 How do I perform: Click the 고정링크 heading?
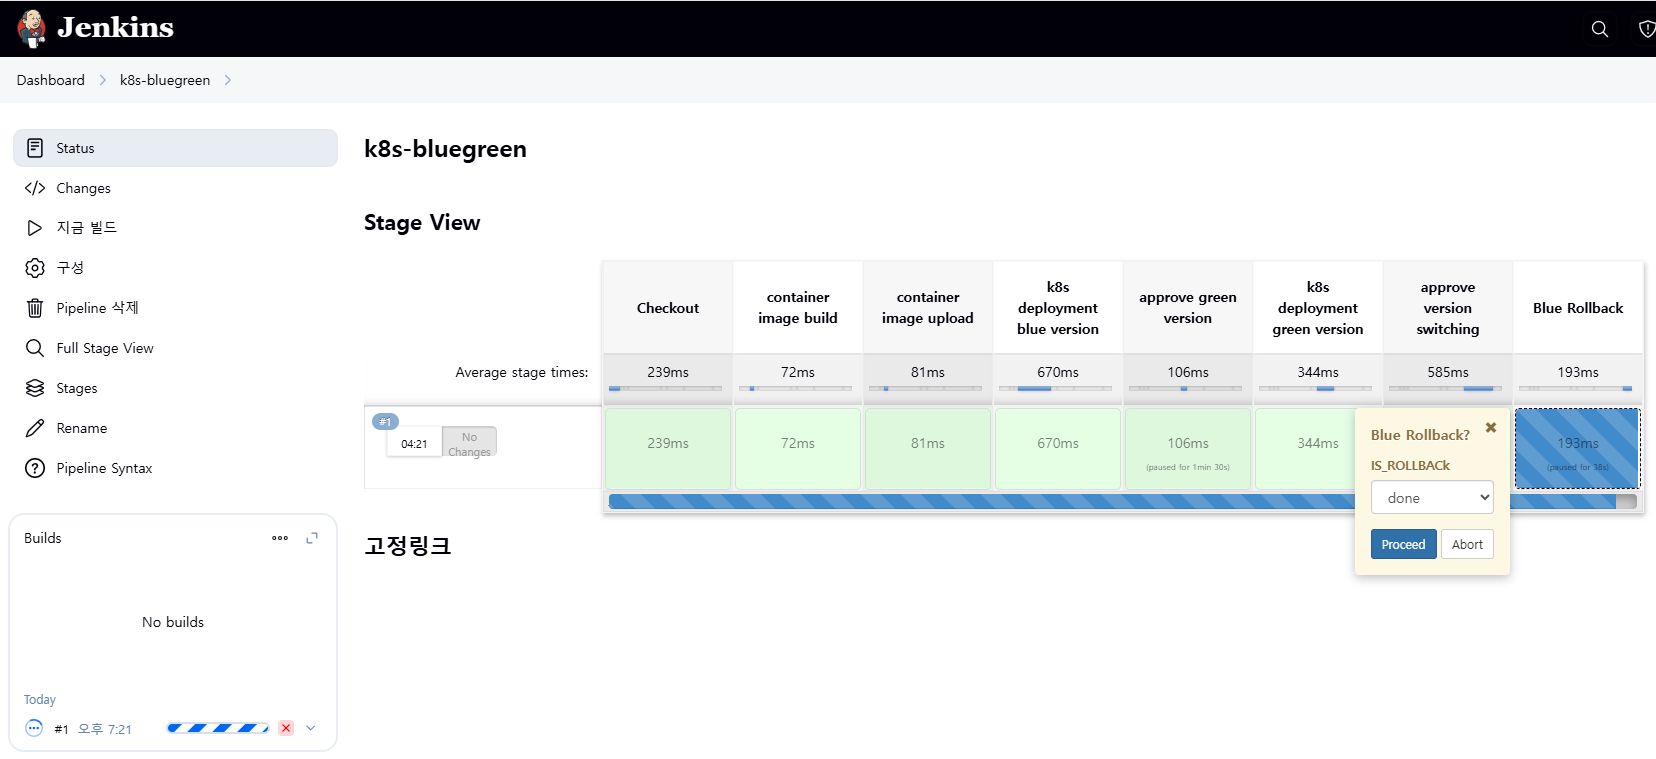pyautogui.click(x=408, y=546)
